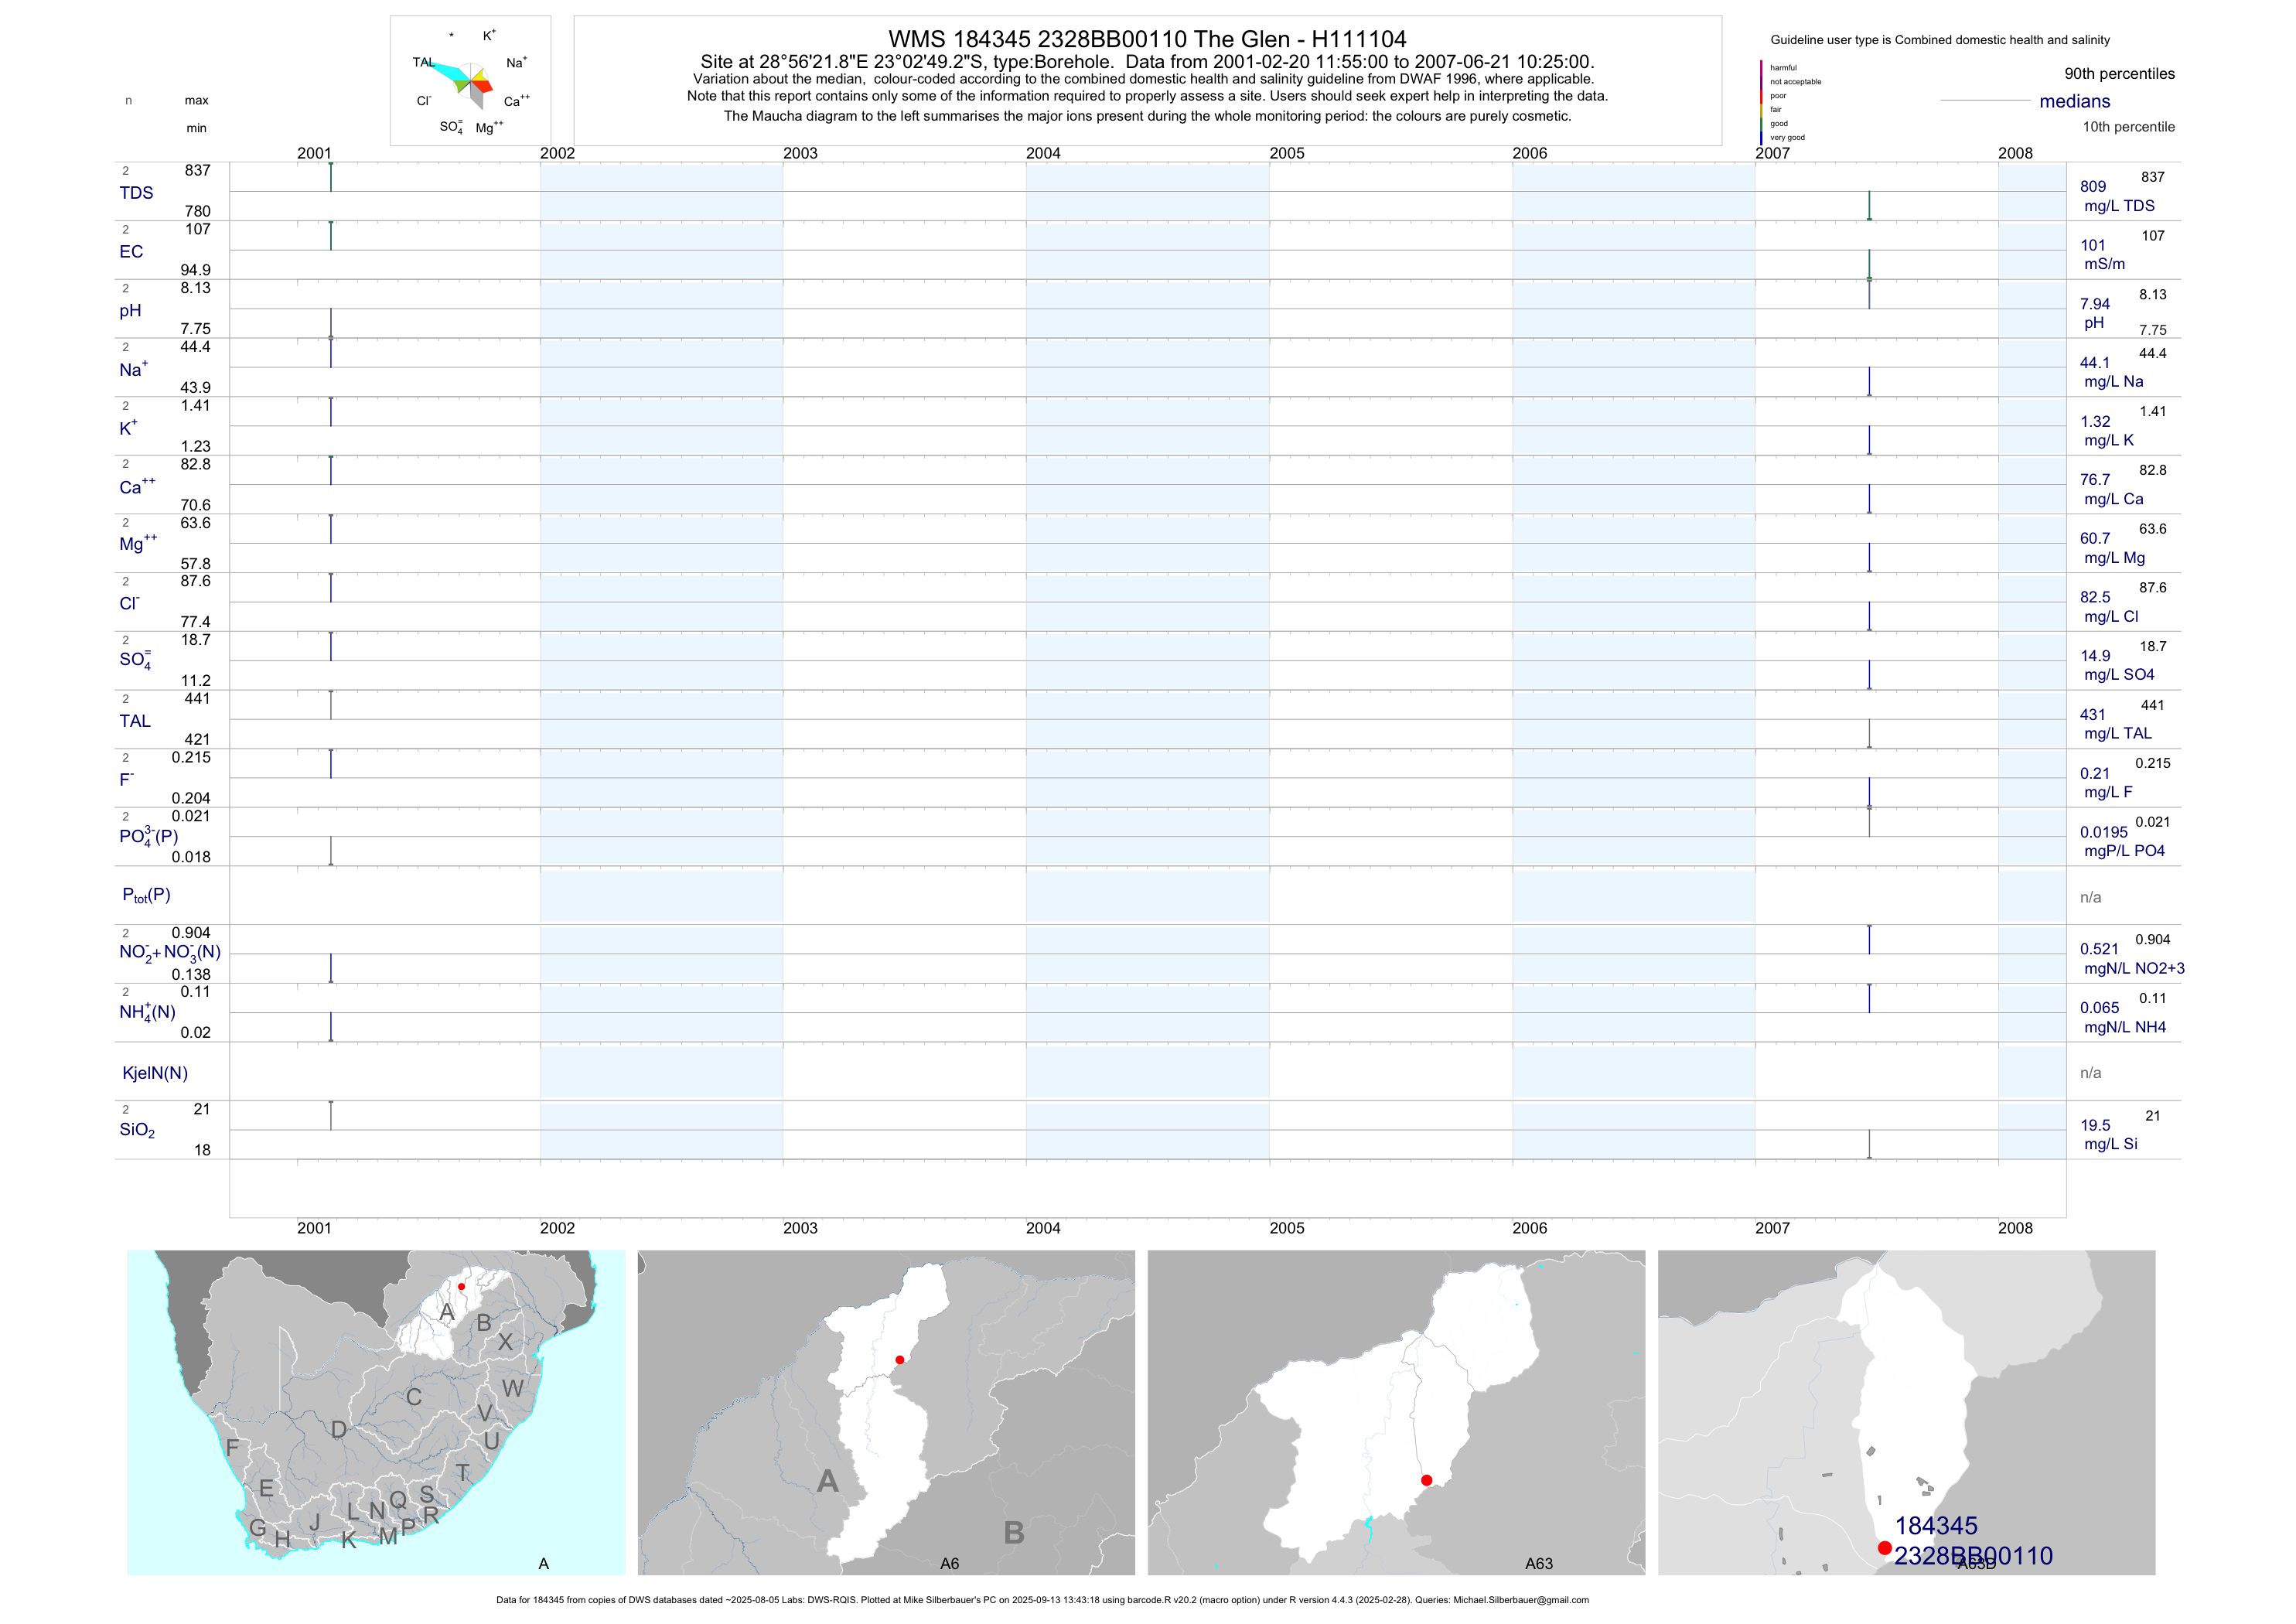Click the red site dot on the South Africa map
2296x1624 pixels.
461,1287
